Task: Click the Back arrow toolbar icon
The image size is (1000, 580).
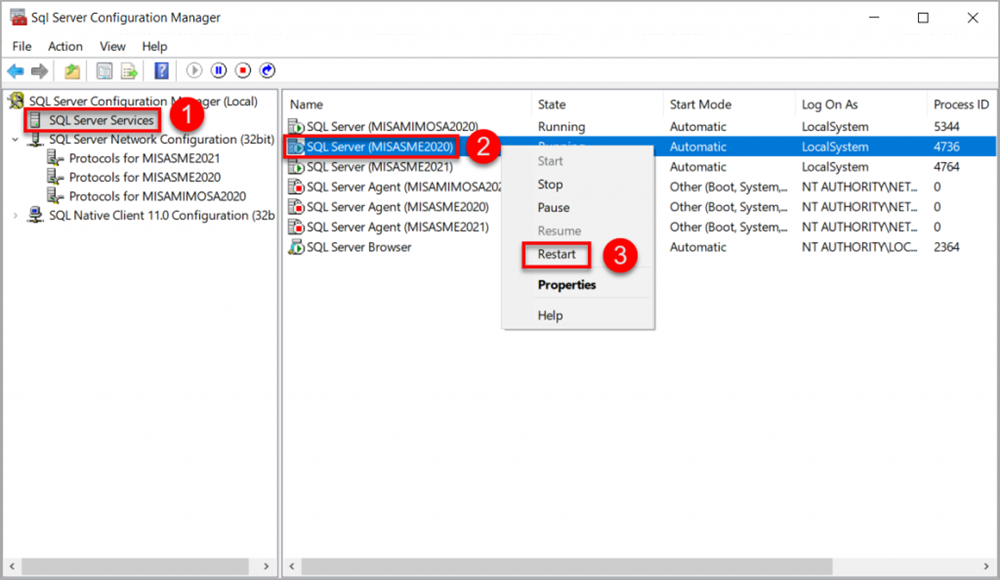Action: click(15, 71)
